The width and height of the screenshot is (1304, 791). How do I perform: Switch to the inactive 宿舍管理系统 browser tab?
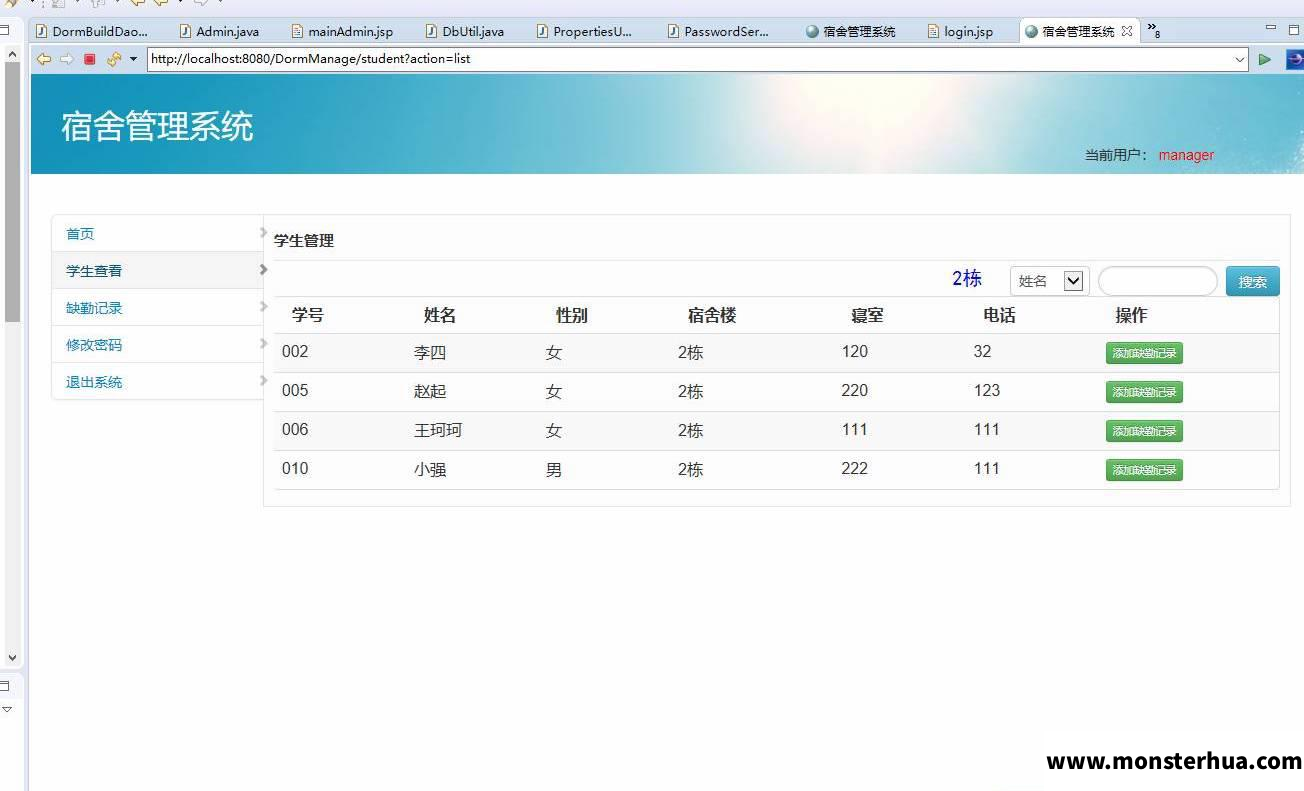(x=851, y=31)
